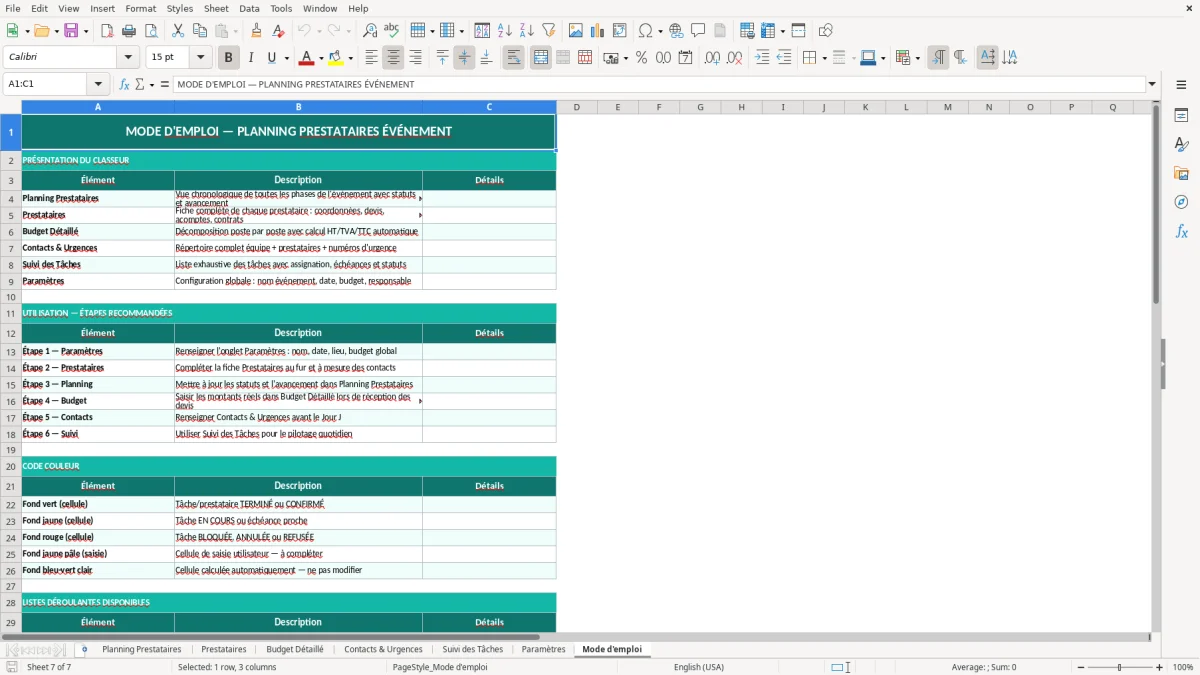Open the background color dropdown arrow
Viewport: 1200px width, 675px height.
pyautogui.click(x=350, y=58)
